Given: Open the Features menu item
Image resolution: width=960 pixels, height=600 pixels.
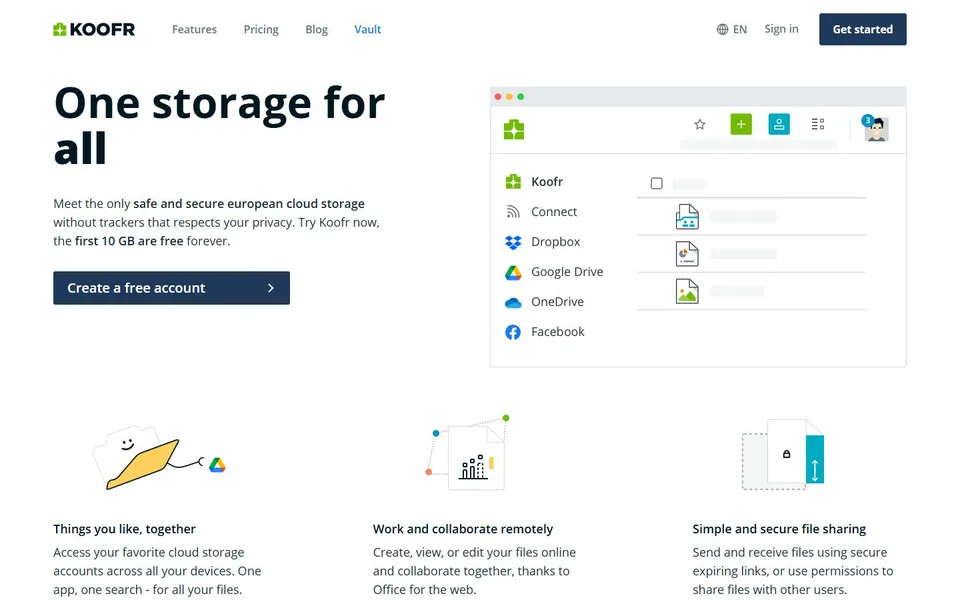Looking at the screenshot, I should pos(194,29).
